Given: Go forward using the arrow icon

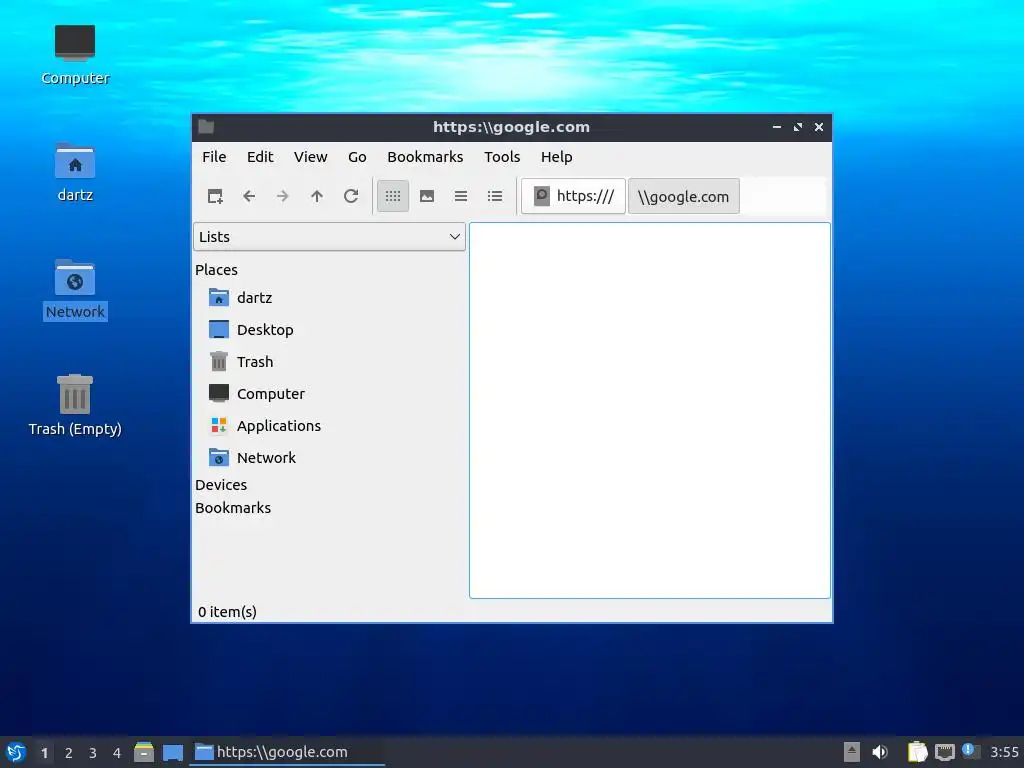Looking at the screenshot, I should [283, 196].
